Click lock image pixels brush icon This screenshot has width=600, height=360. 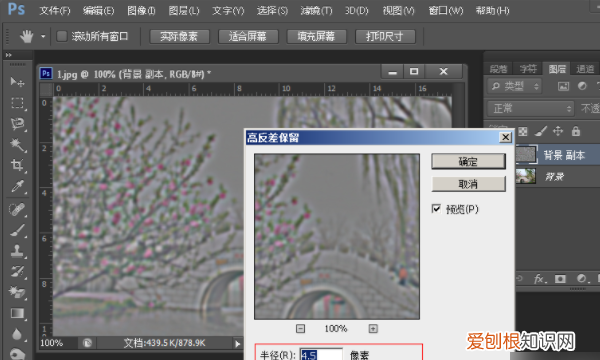point(541,131)
